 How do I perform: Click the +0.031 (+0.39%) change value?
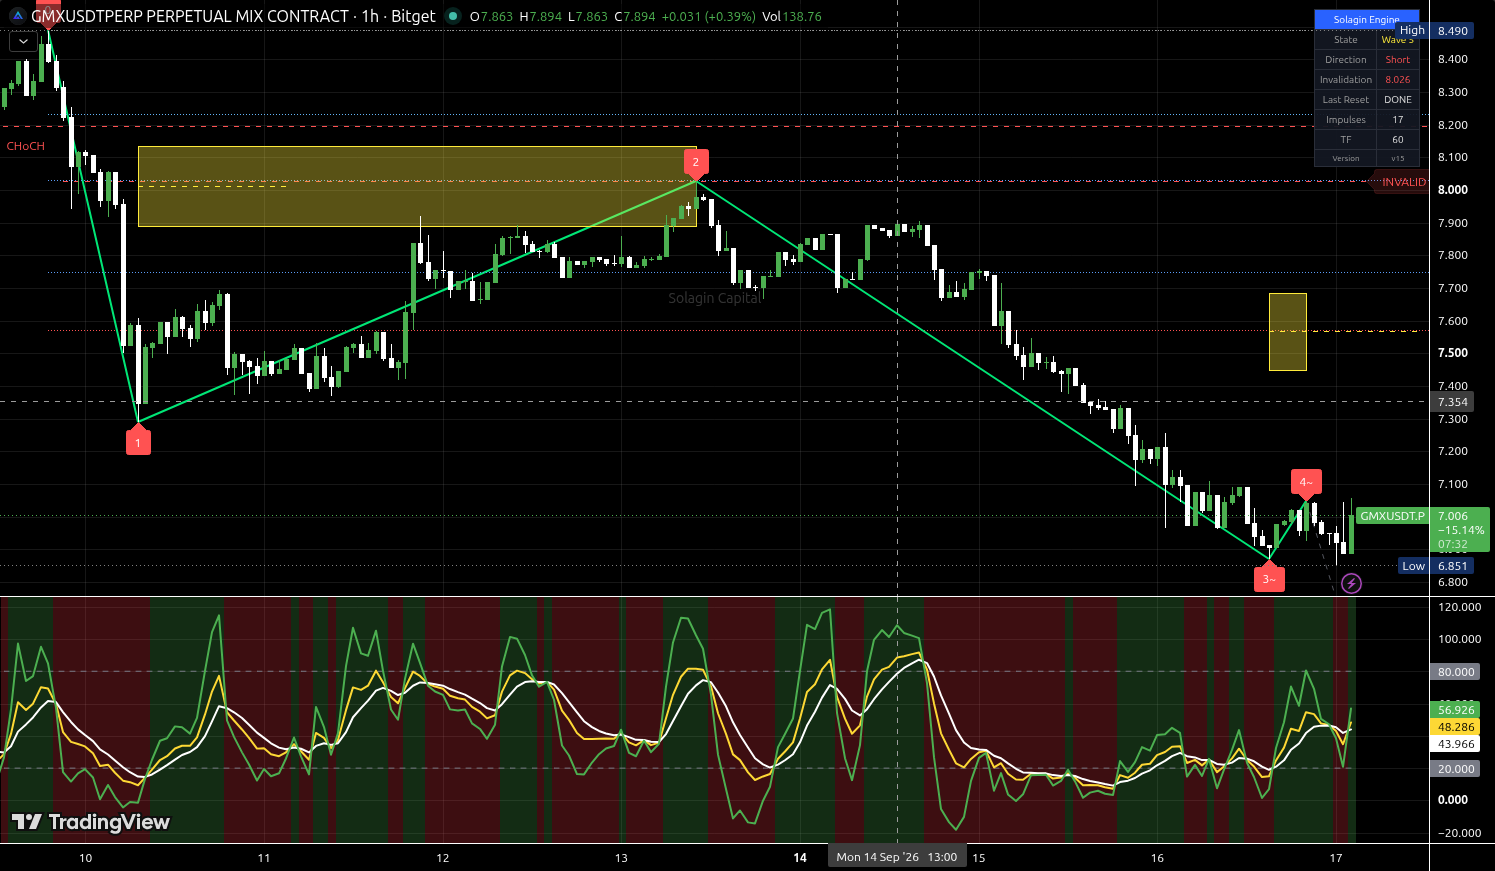point(709,16)
